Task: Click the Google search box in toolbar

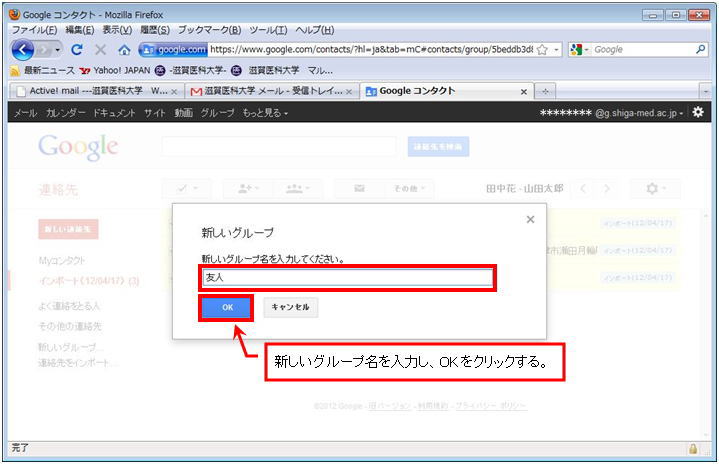Action: [642, 50]
